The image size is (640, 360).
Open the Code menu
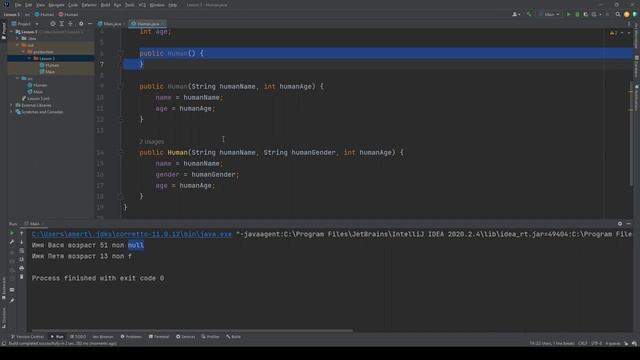click(73, 5)
